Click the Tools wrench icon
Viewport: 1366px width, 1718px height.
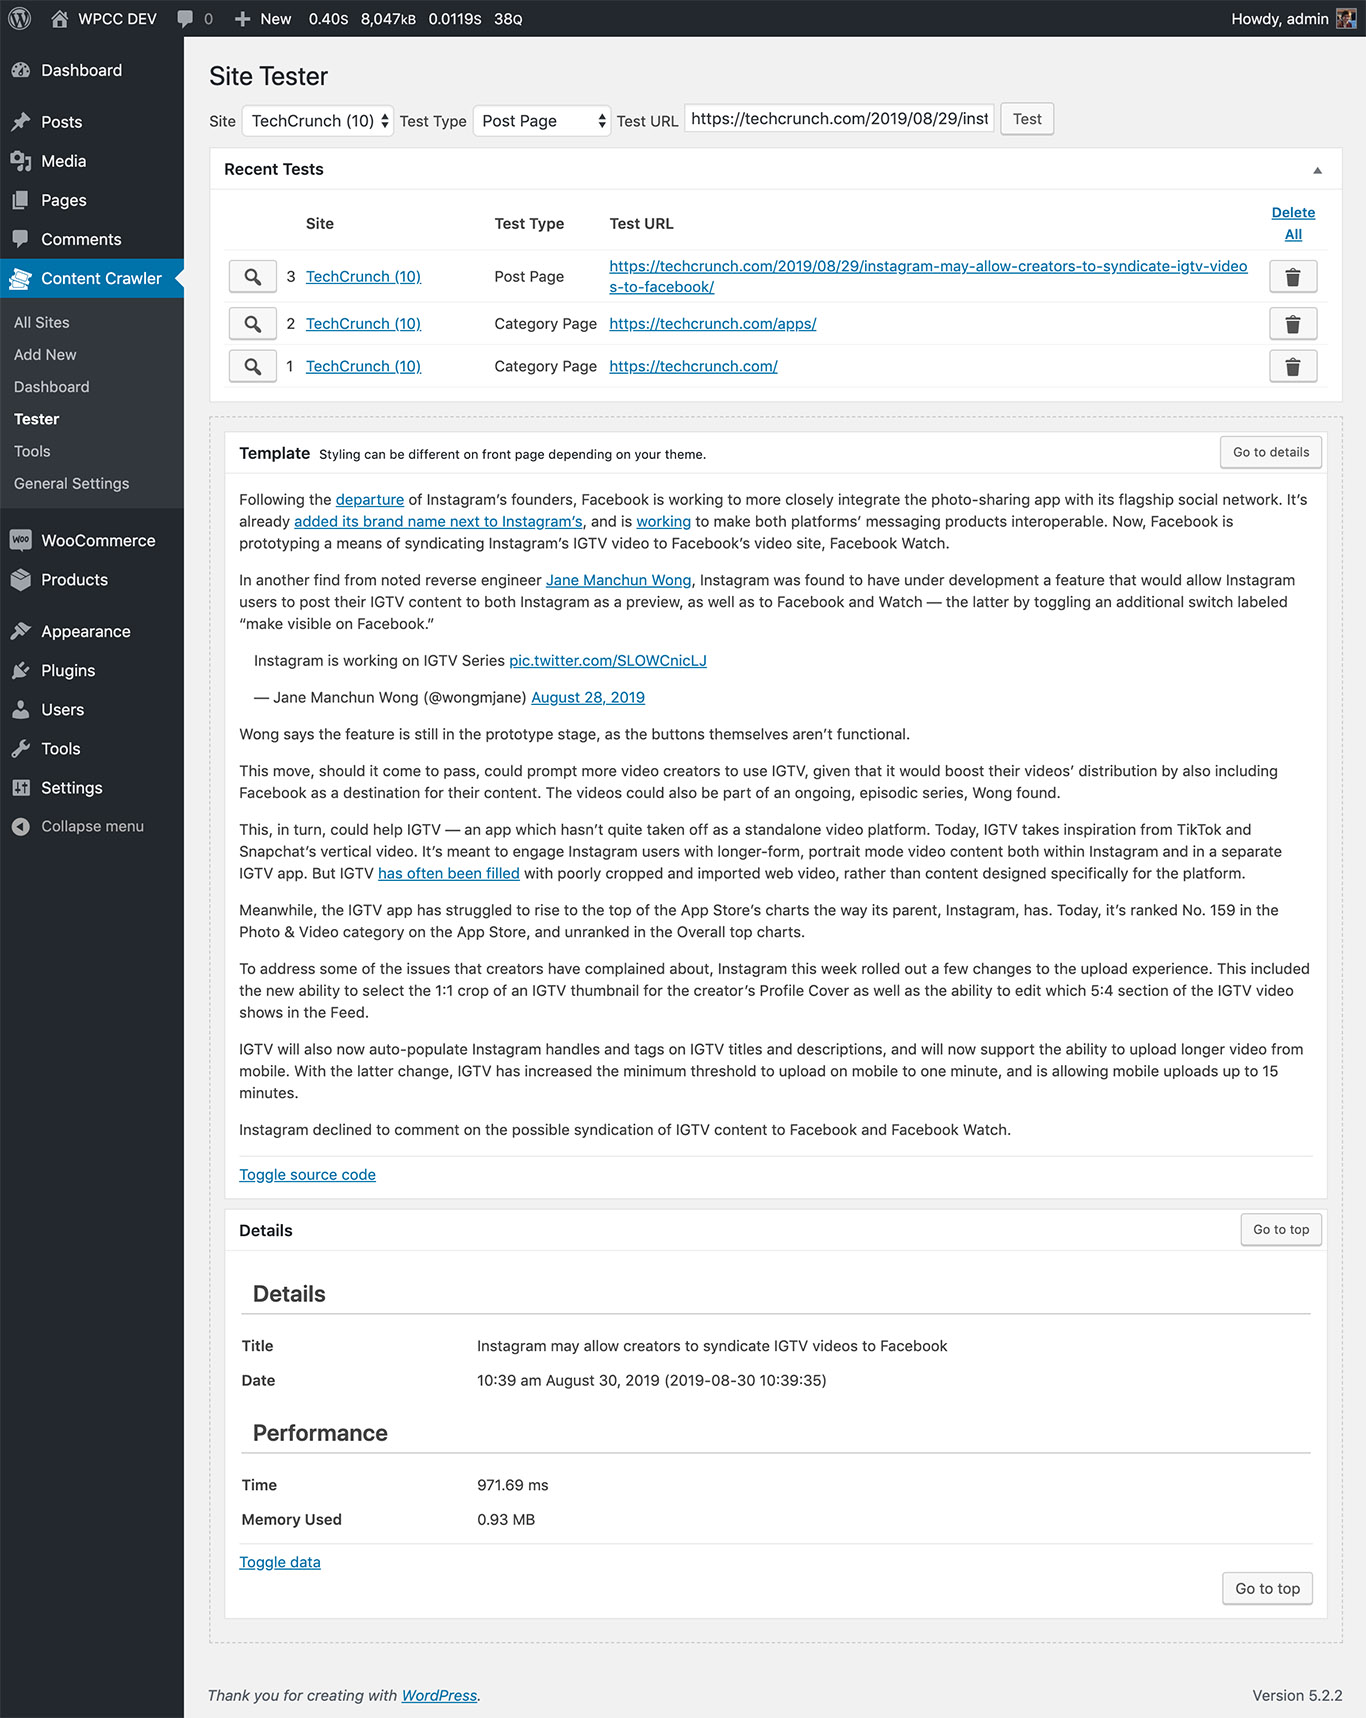[21, 748]
